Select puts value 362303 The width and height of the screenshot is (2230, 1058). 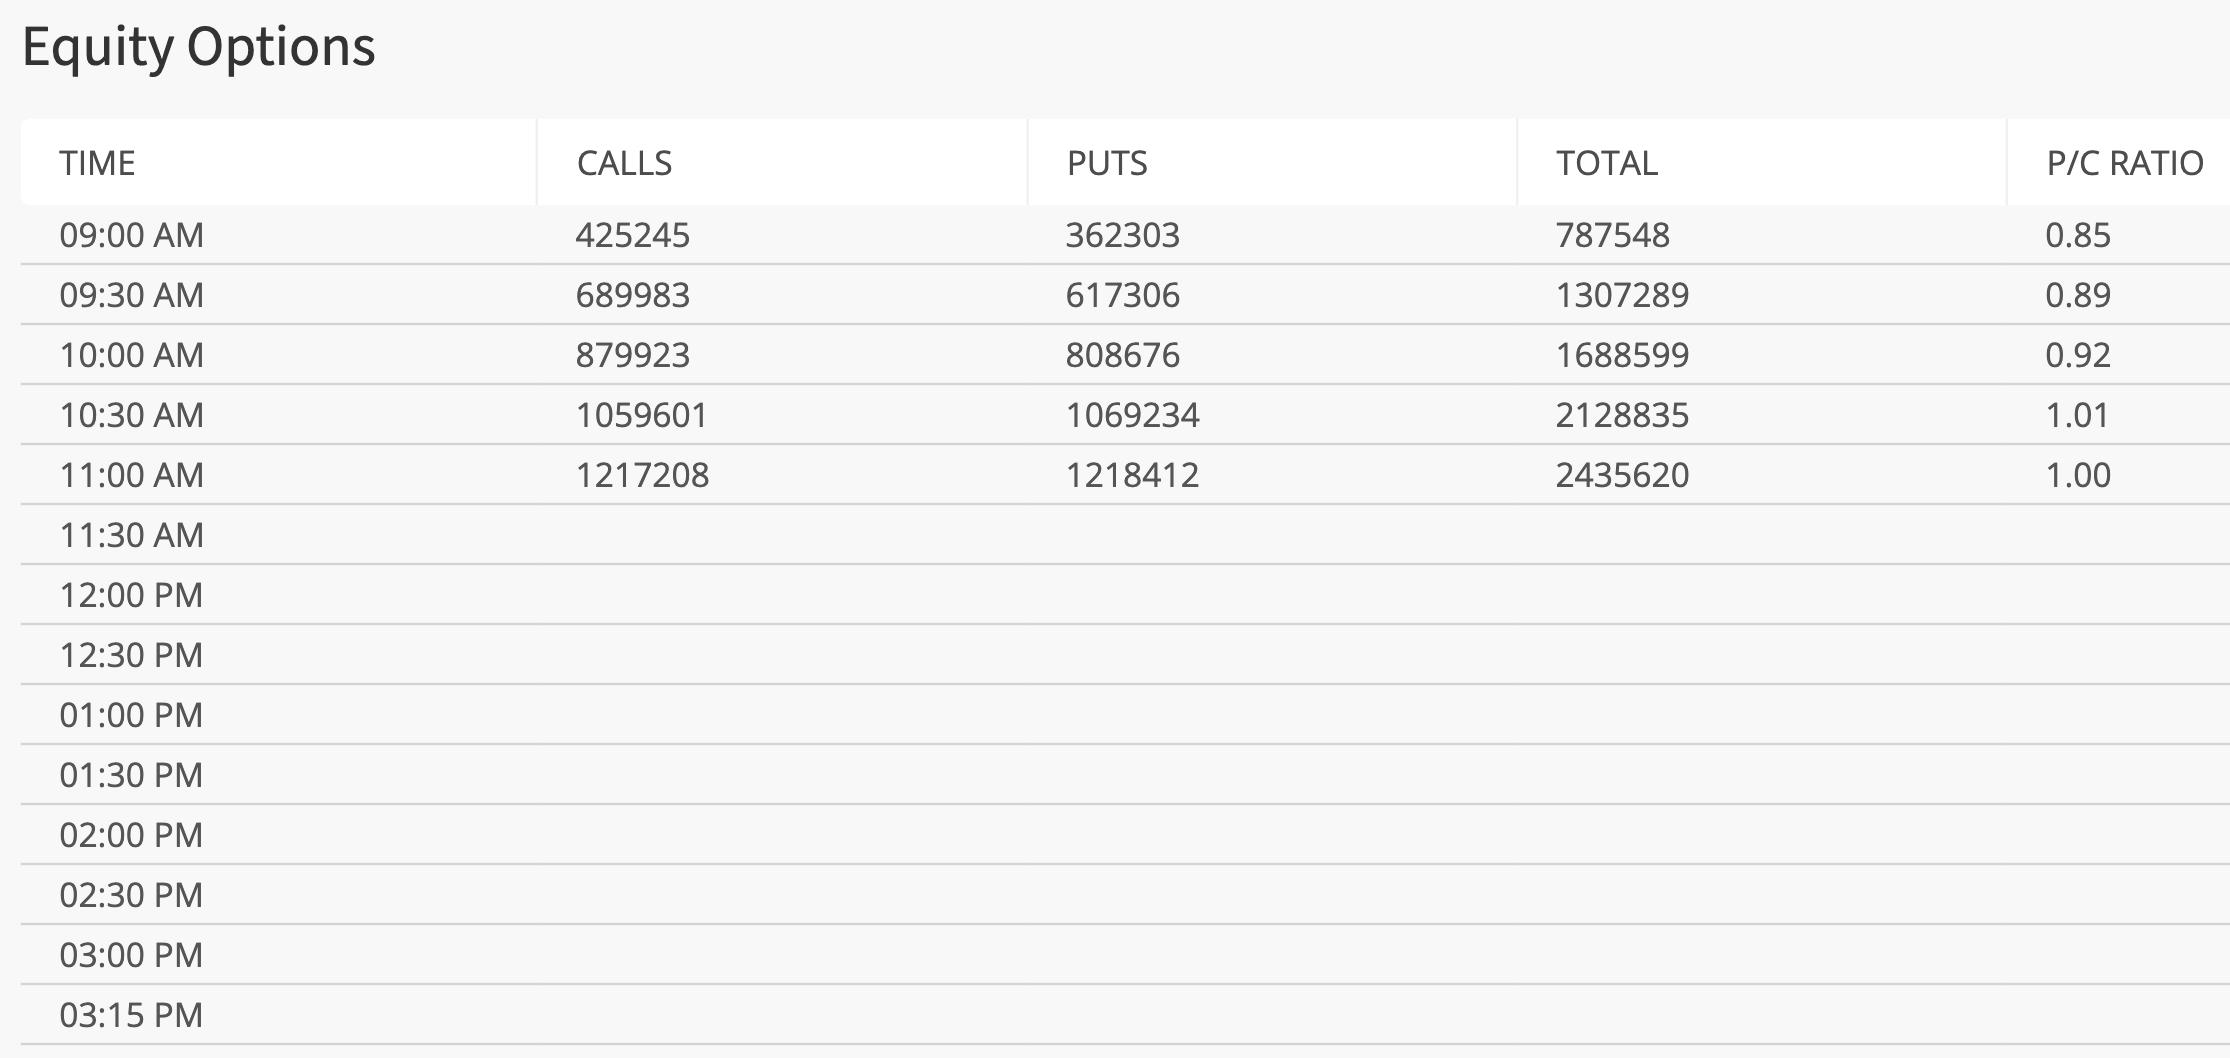tap(1123, 235)
